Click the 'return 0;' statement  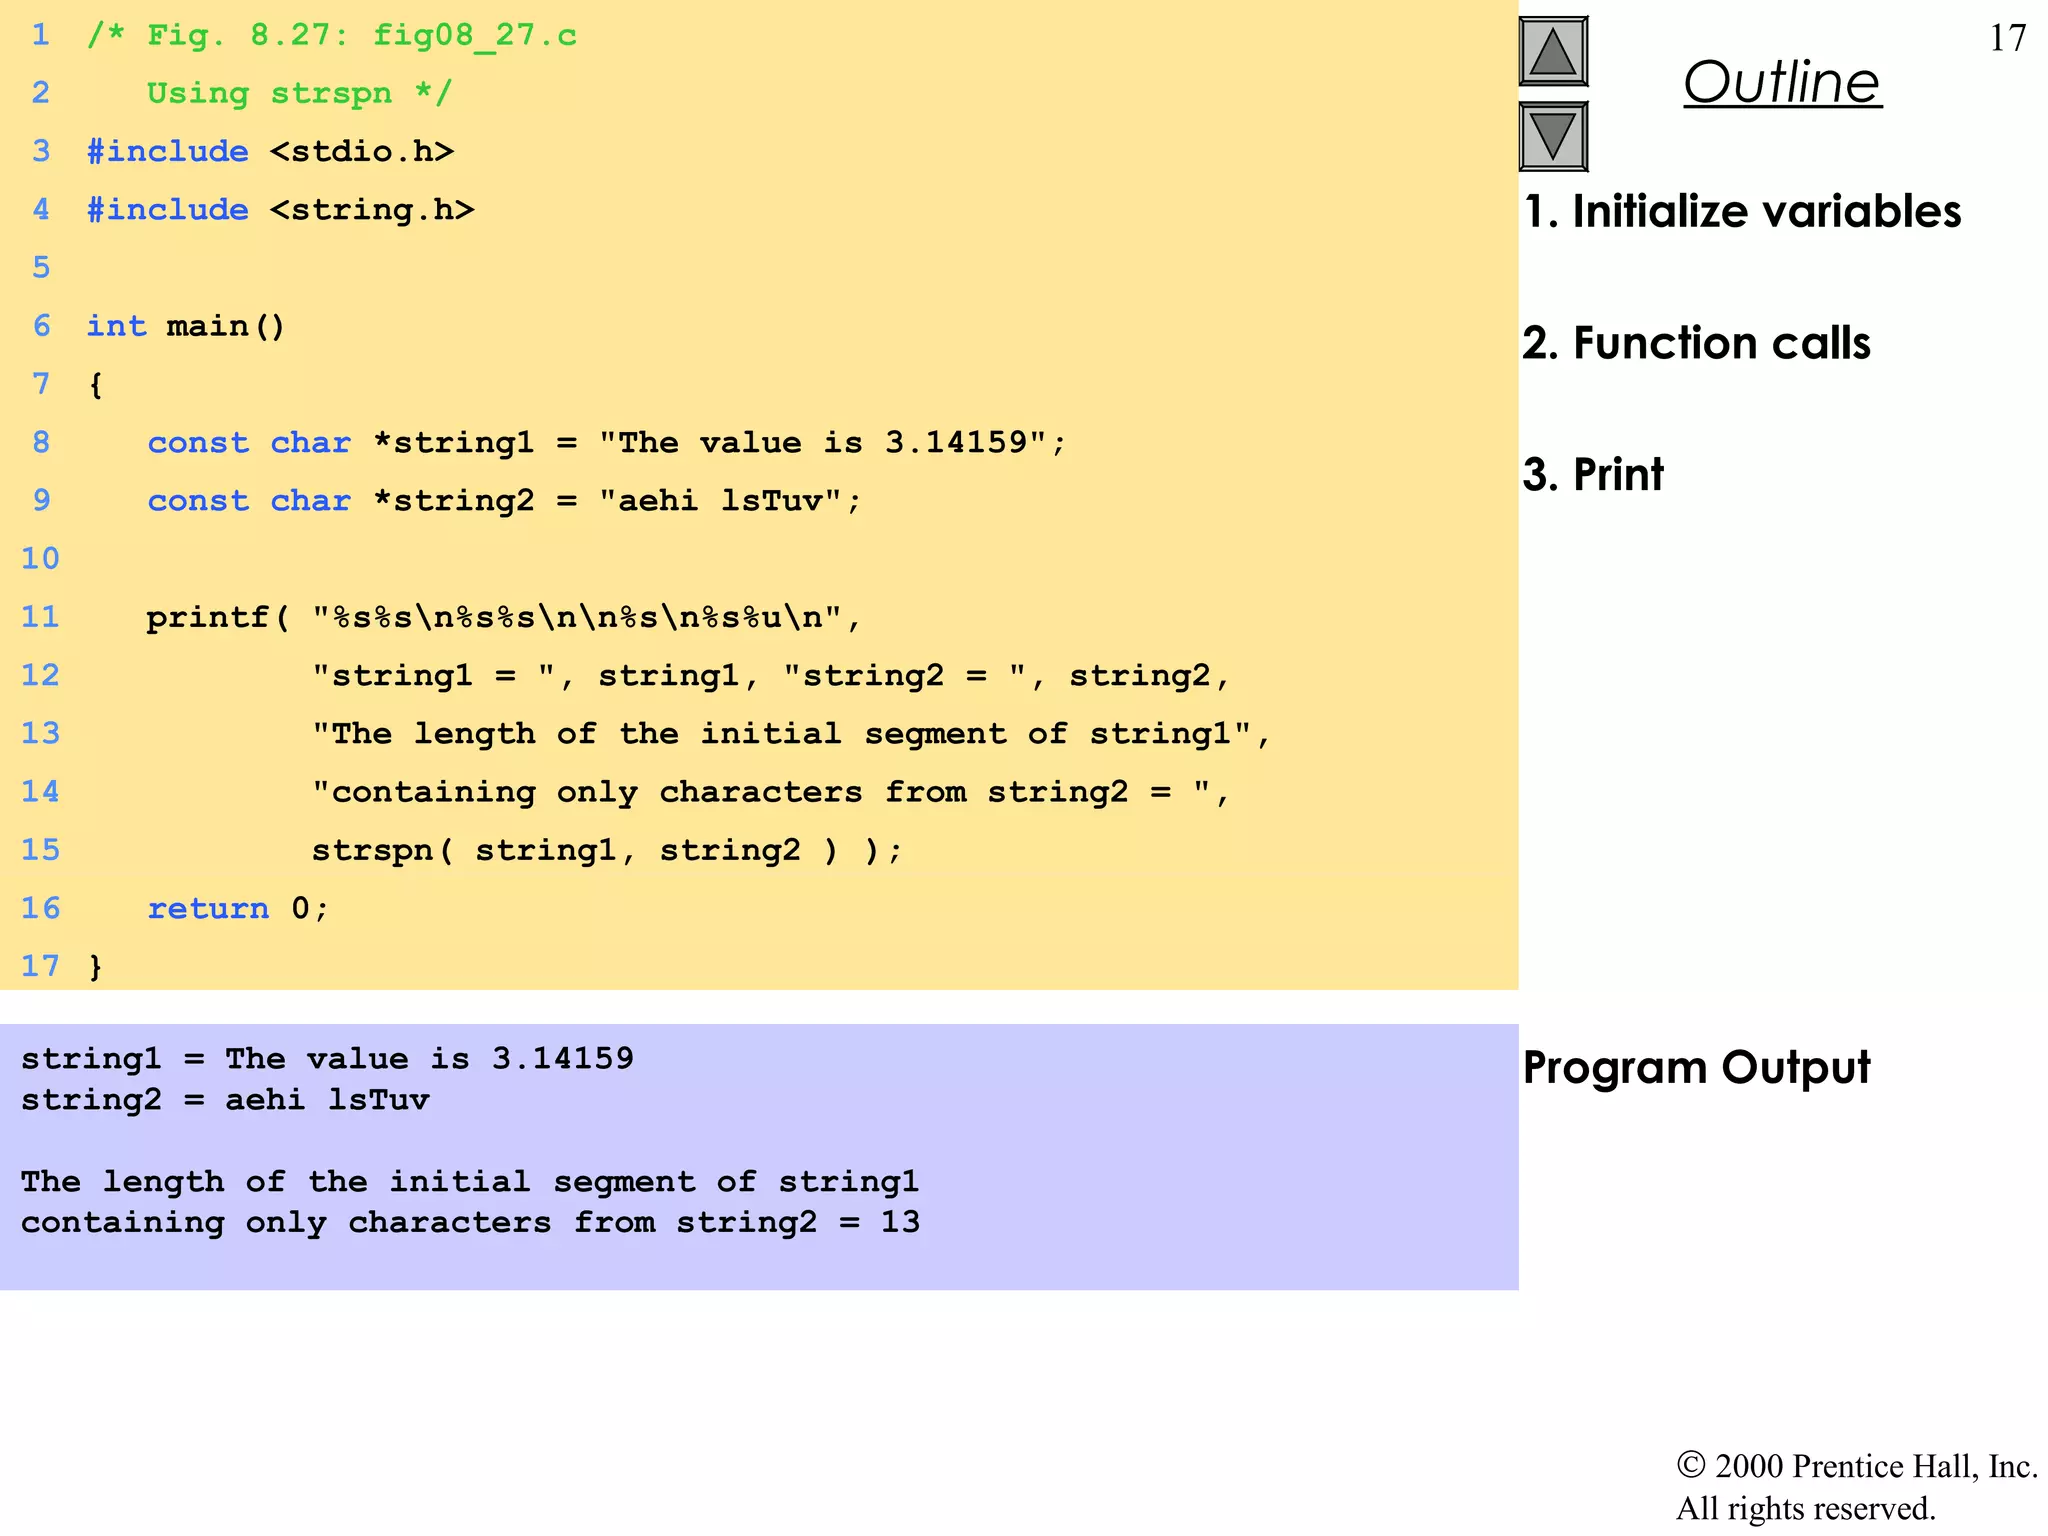click(x=238, y=908)
